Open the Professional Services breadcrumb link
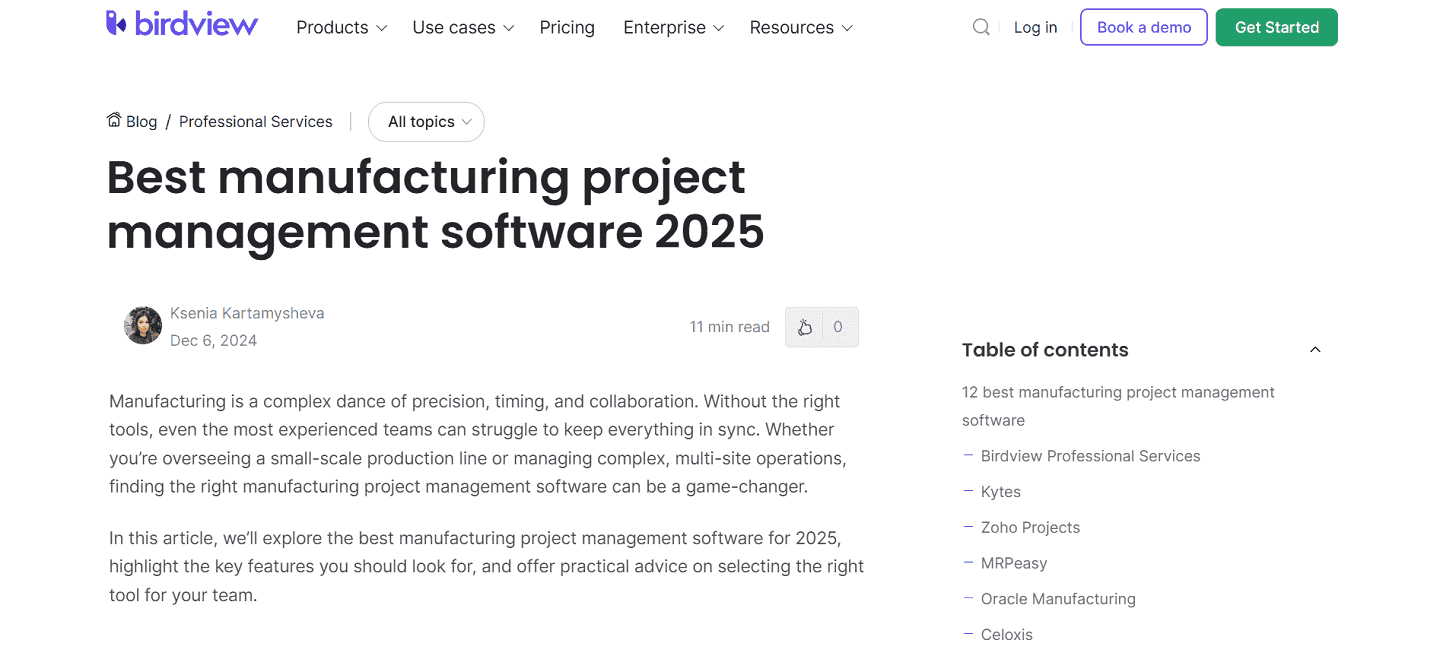The height and width of the screenshot is (662, 1440). (255, 120)
